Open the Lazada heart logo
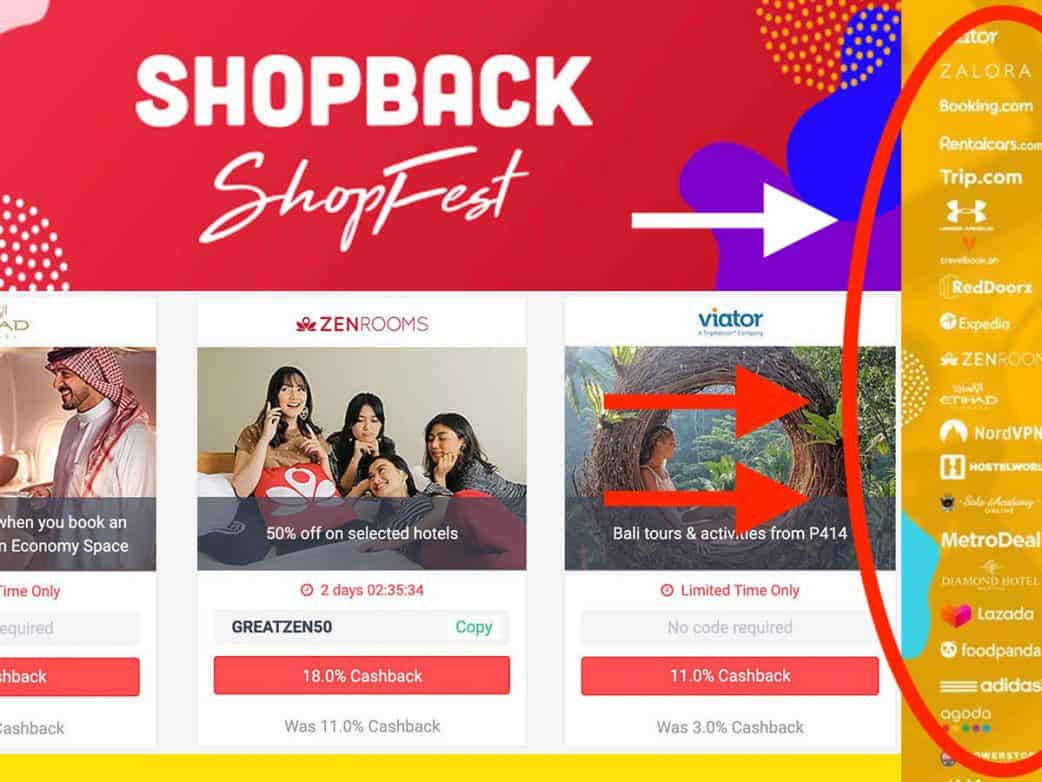The image size is (1042, 782). click(988, 615)
